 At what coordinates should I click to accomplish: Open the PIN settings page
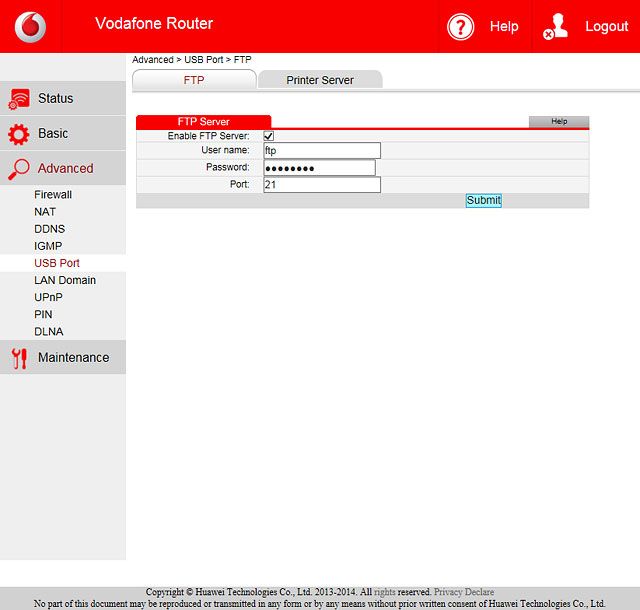[x=43, y=314]
